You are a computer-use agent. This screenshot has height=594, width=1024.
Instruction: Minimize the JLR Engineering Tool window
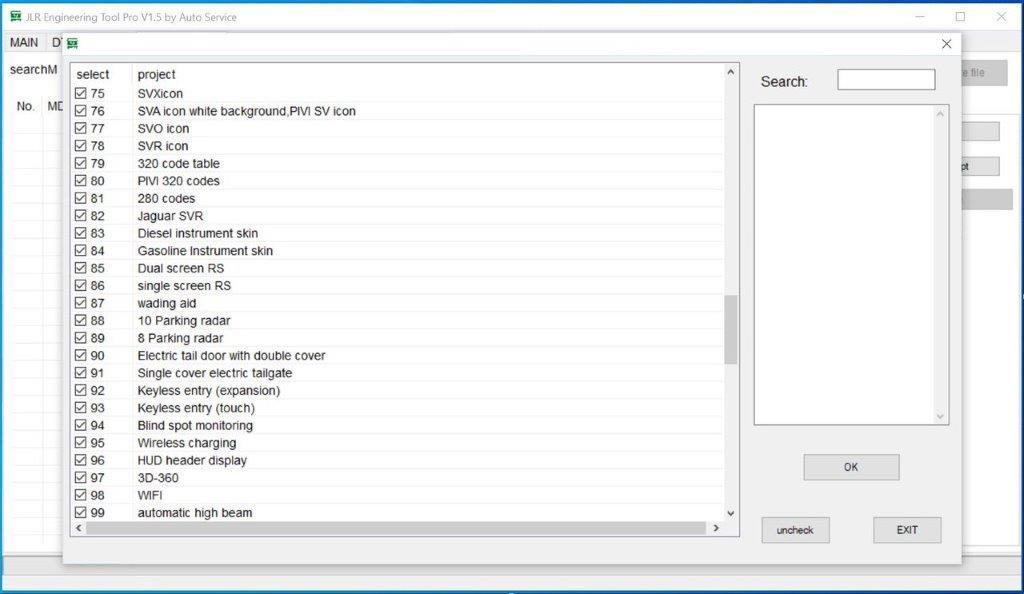tap(920, 16)
